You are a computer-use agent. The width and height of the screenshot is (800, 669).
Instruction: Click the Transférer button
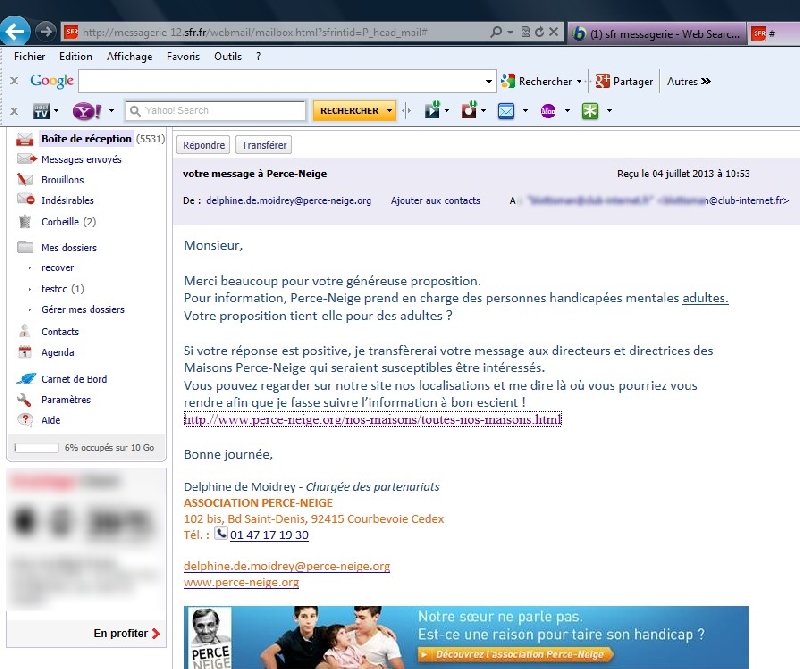pyautogui.click(x=264, y=145)
